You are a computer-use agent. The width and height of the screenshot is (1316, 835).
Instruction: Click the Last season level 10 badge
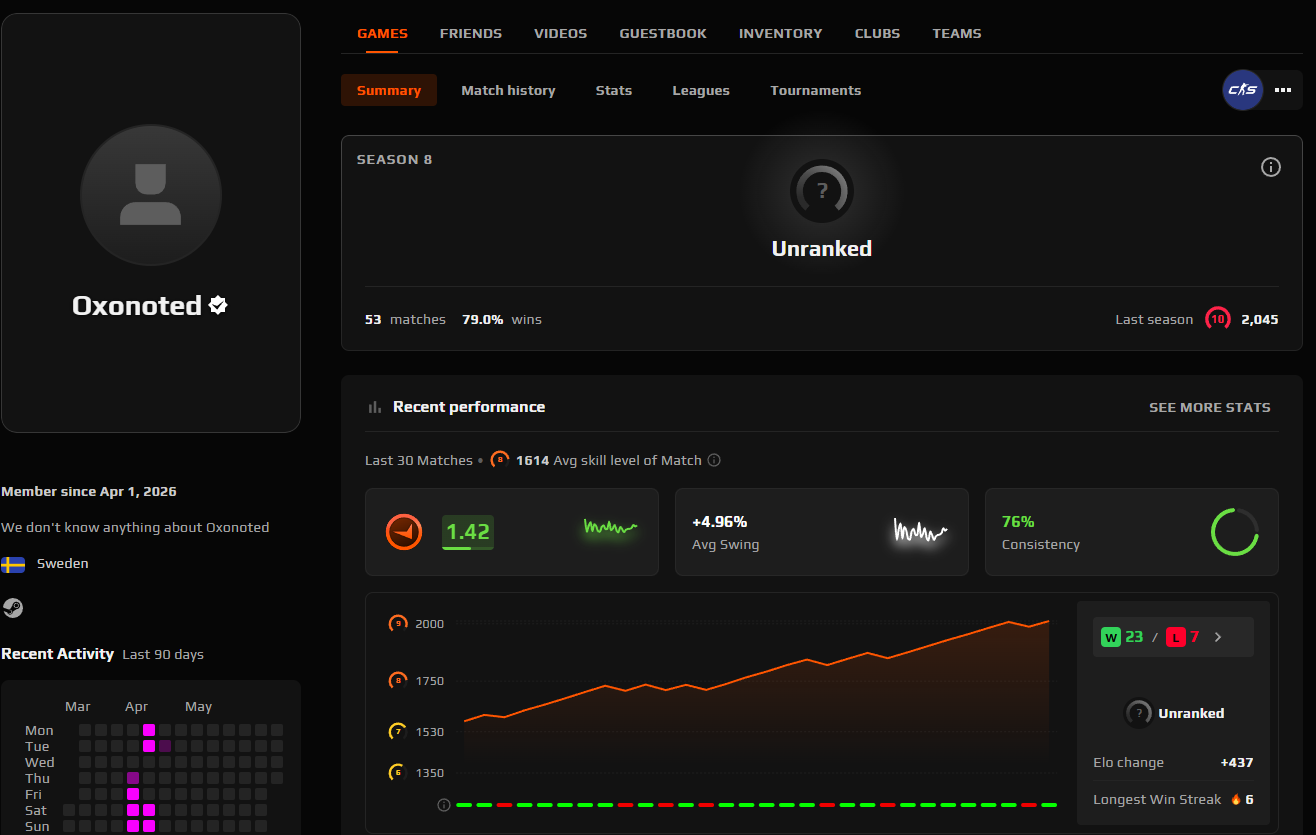point(1217,319)
